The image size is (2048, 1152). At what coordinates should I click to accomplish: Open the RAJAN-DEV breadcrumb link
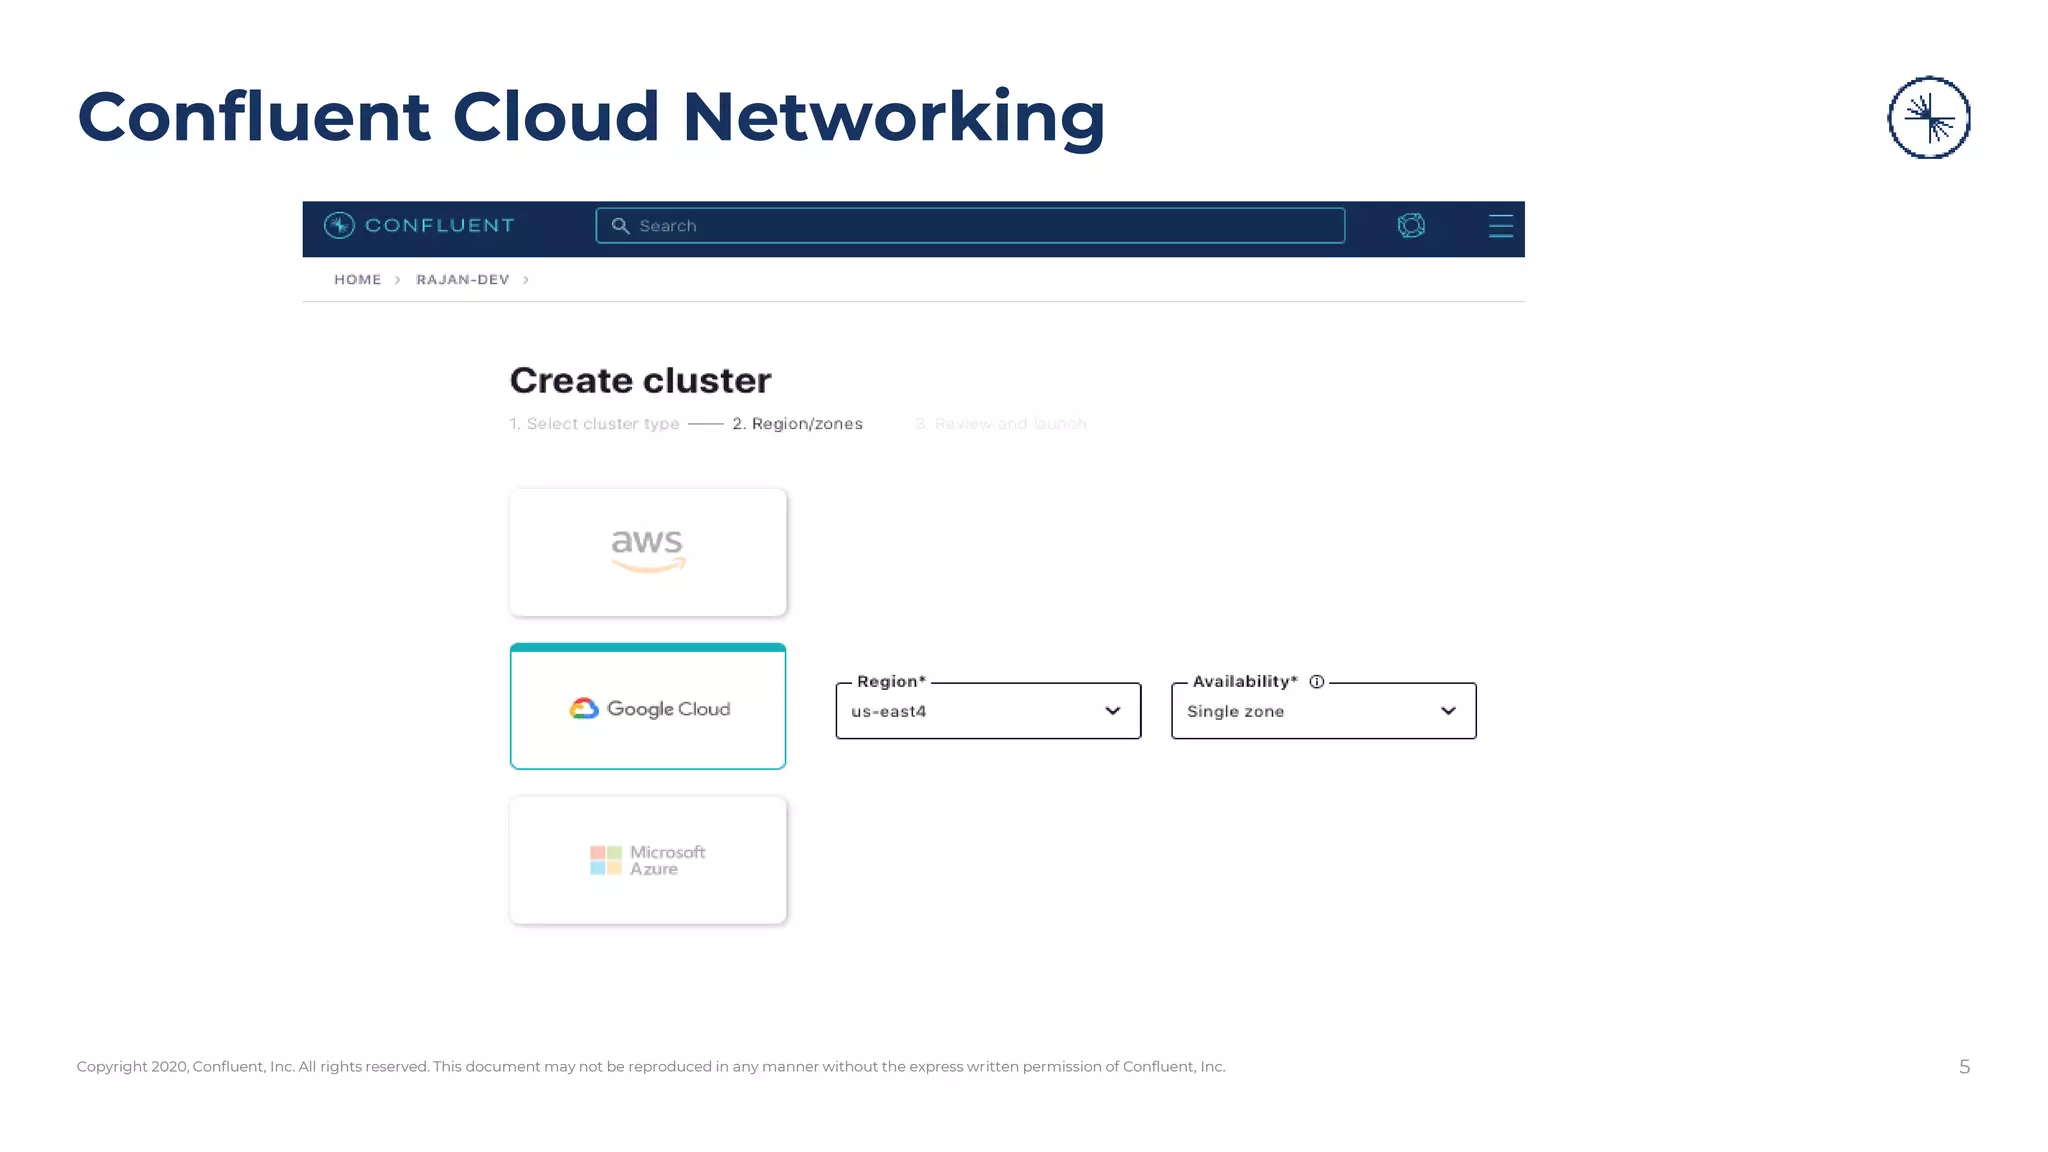coord(462,280)
